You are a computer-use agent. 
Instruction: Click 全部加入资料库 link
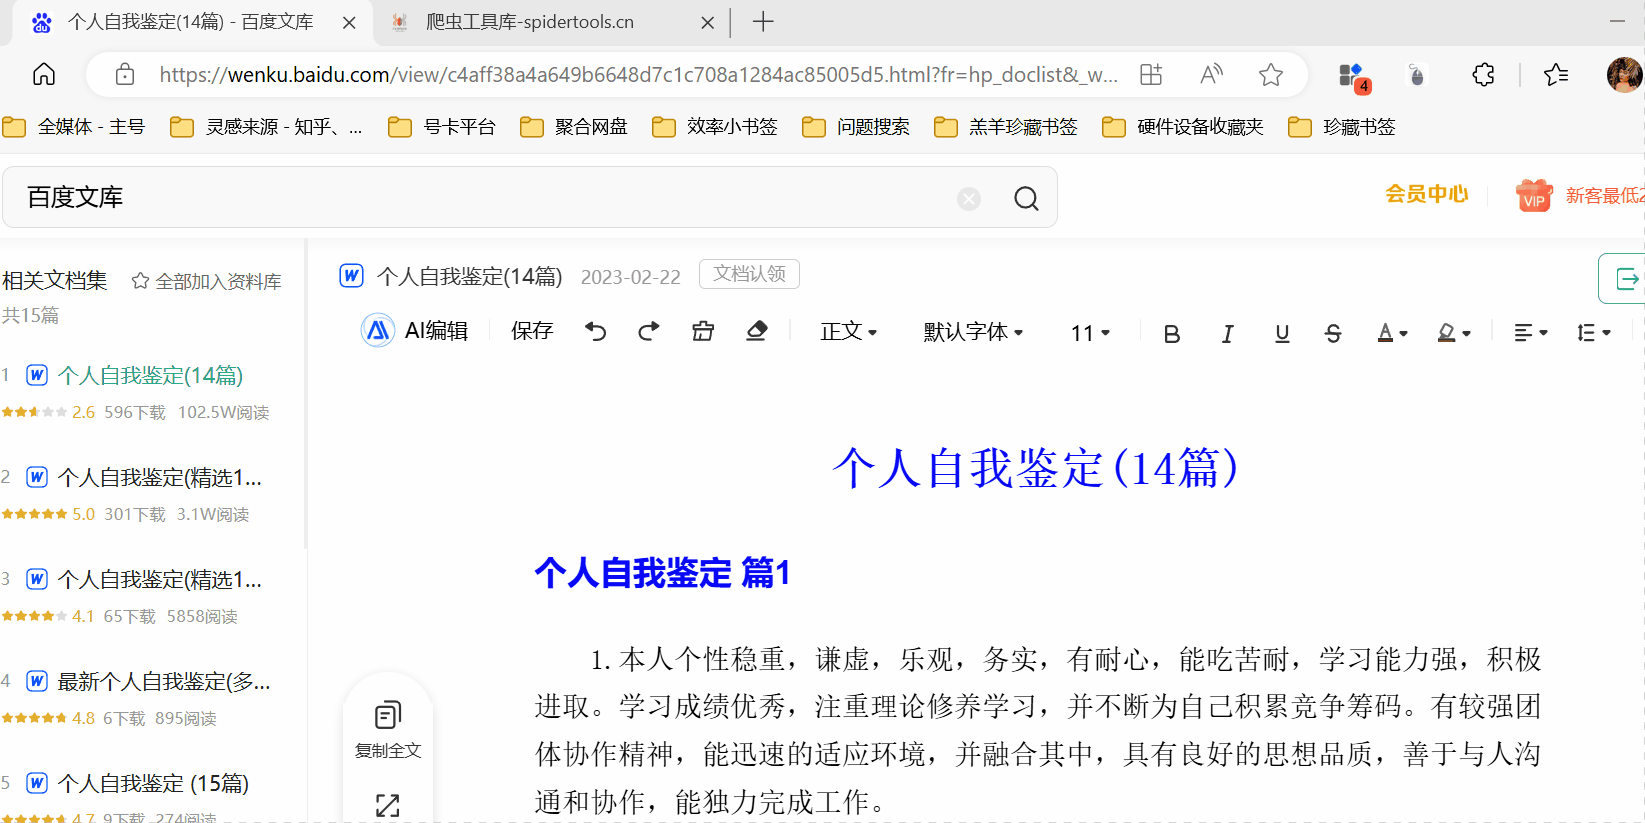(207, 282)
